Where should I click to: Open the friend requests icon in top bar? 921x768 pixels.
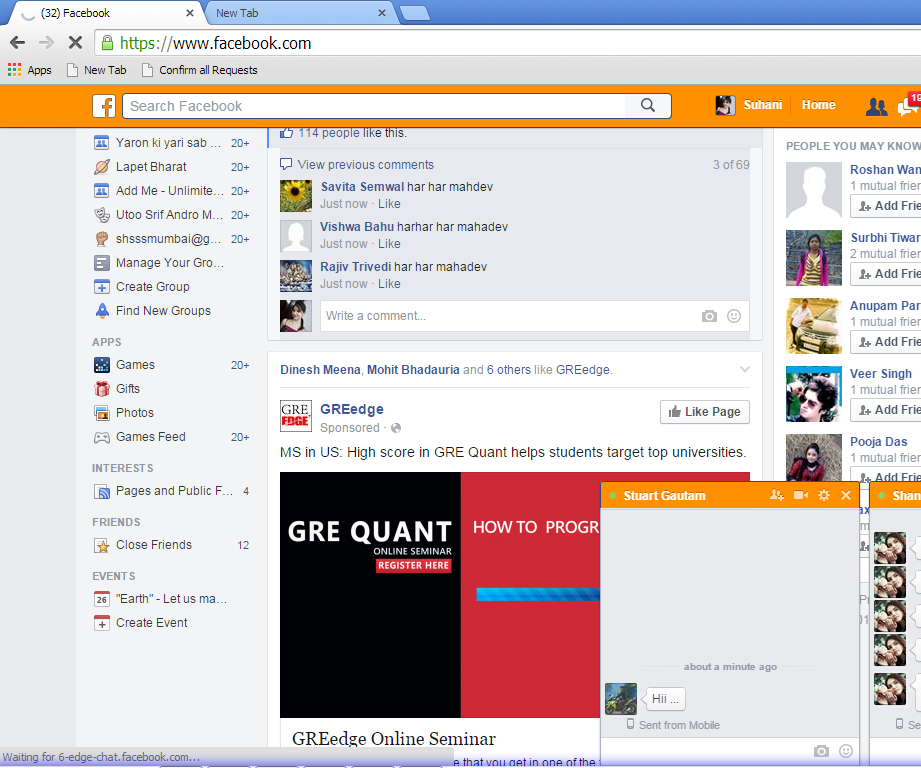[876, 106]
